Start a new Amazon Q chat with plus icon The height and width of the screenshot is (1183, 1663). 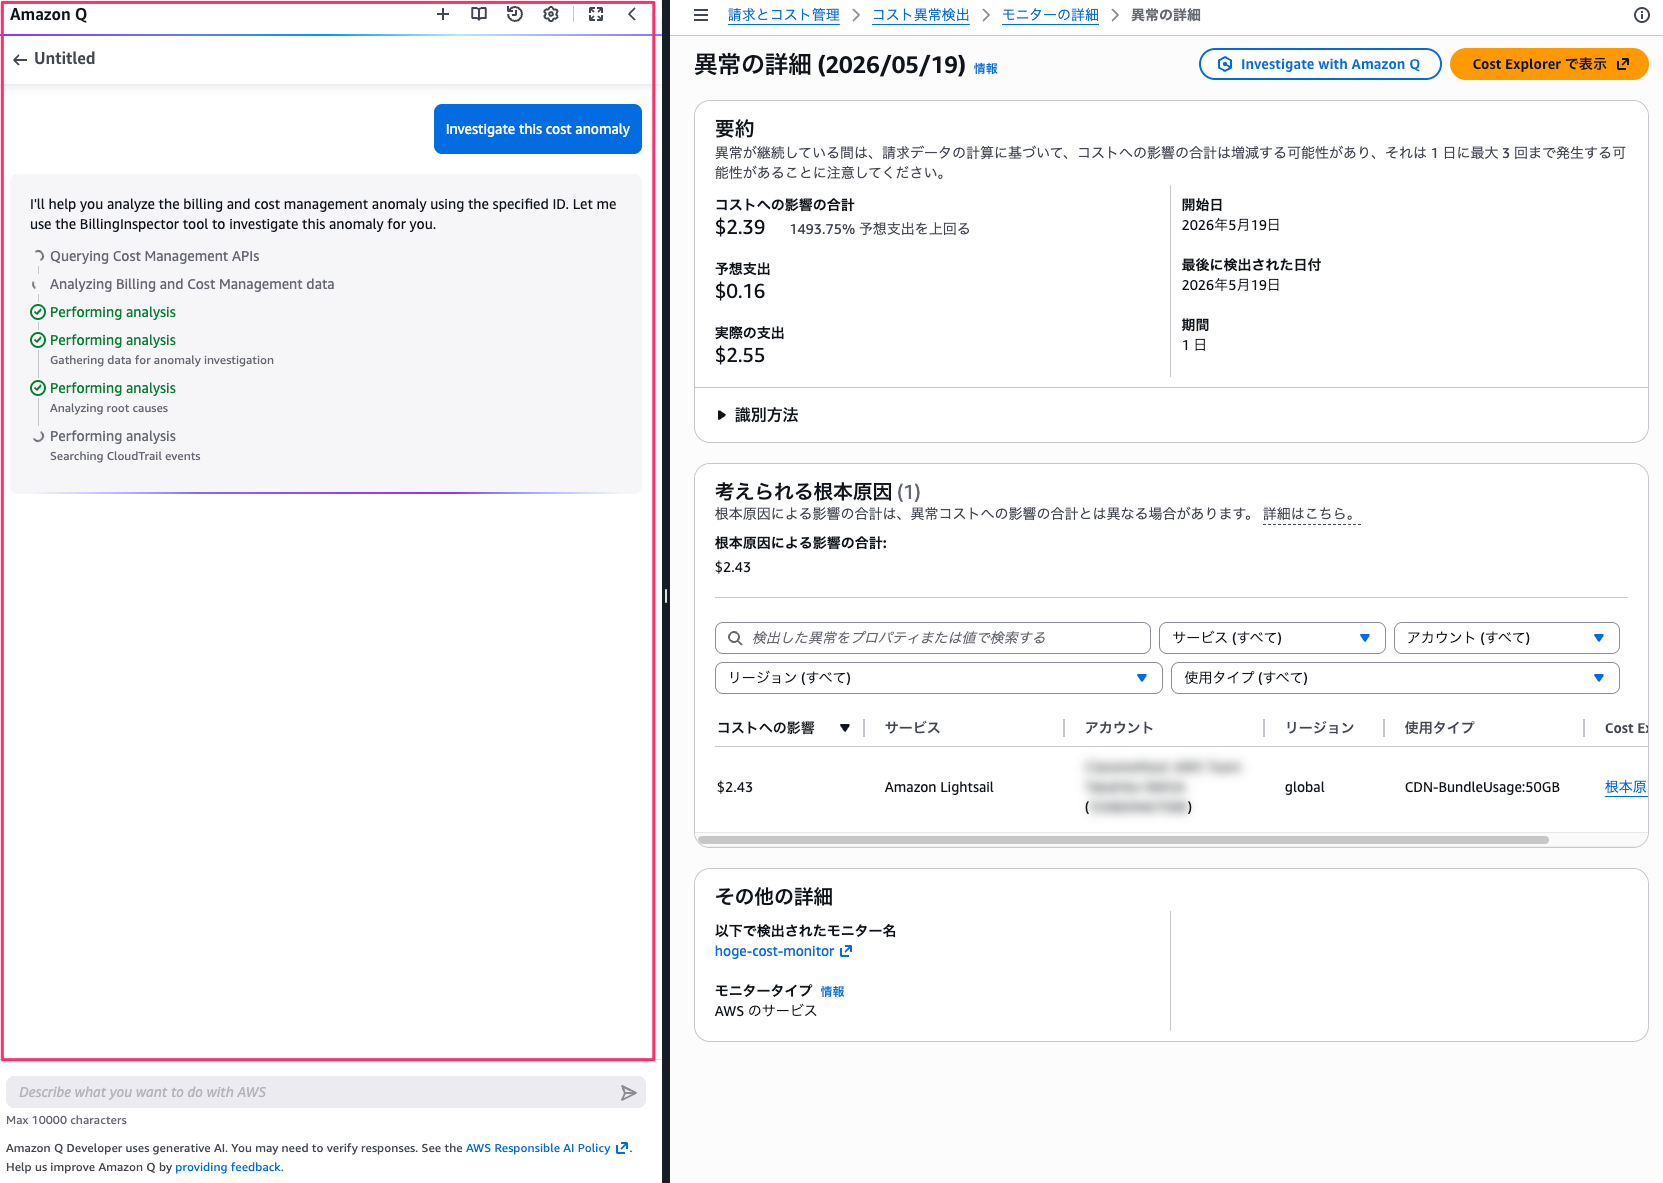(x=443, y=14)
